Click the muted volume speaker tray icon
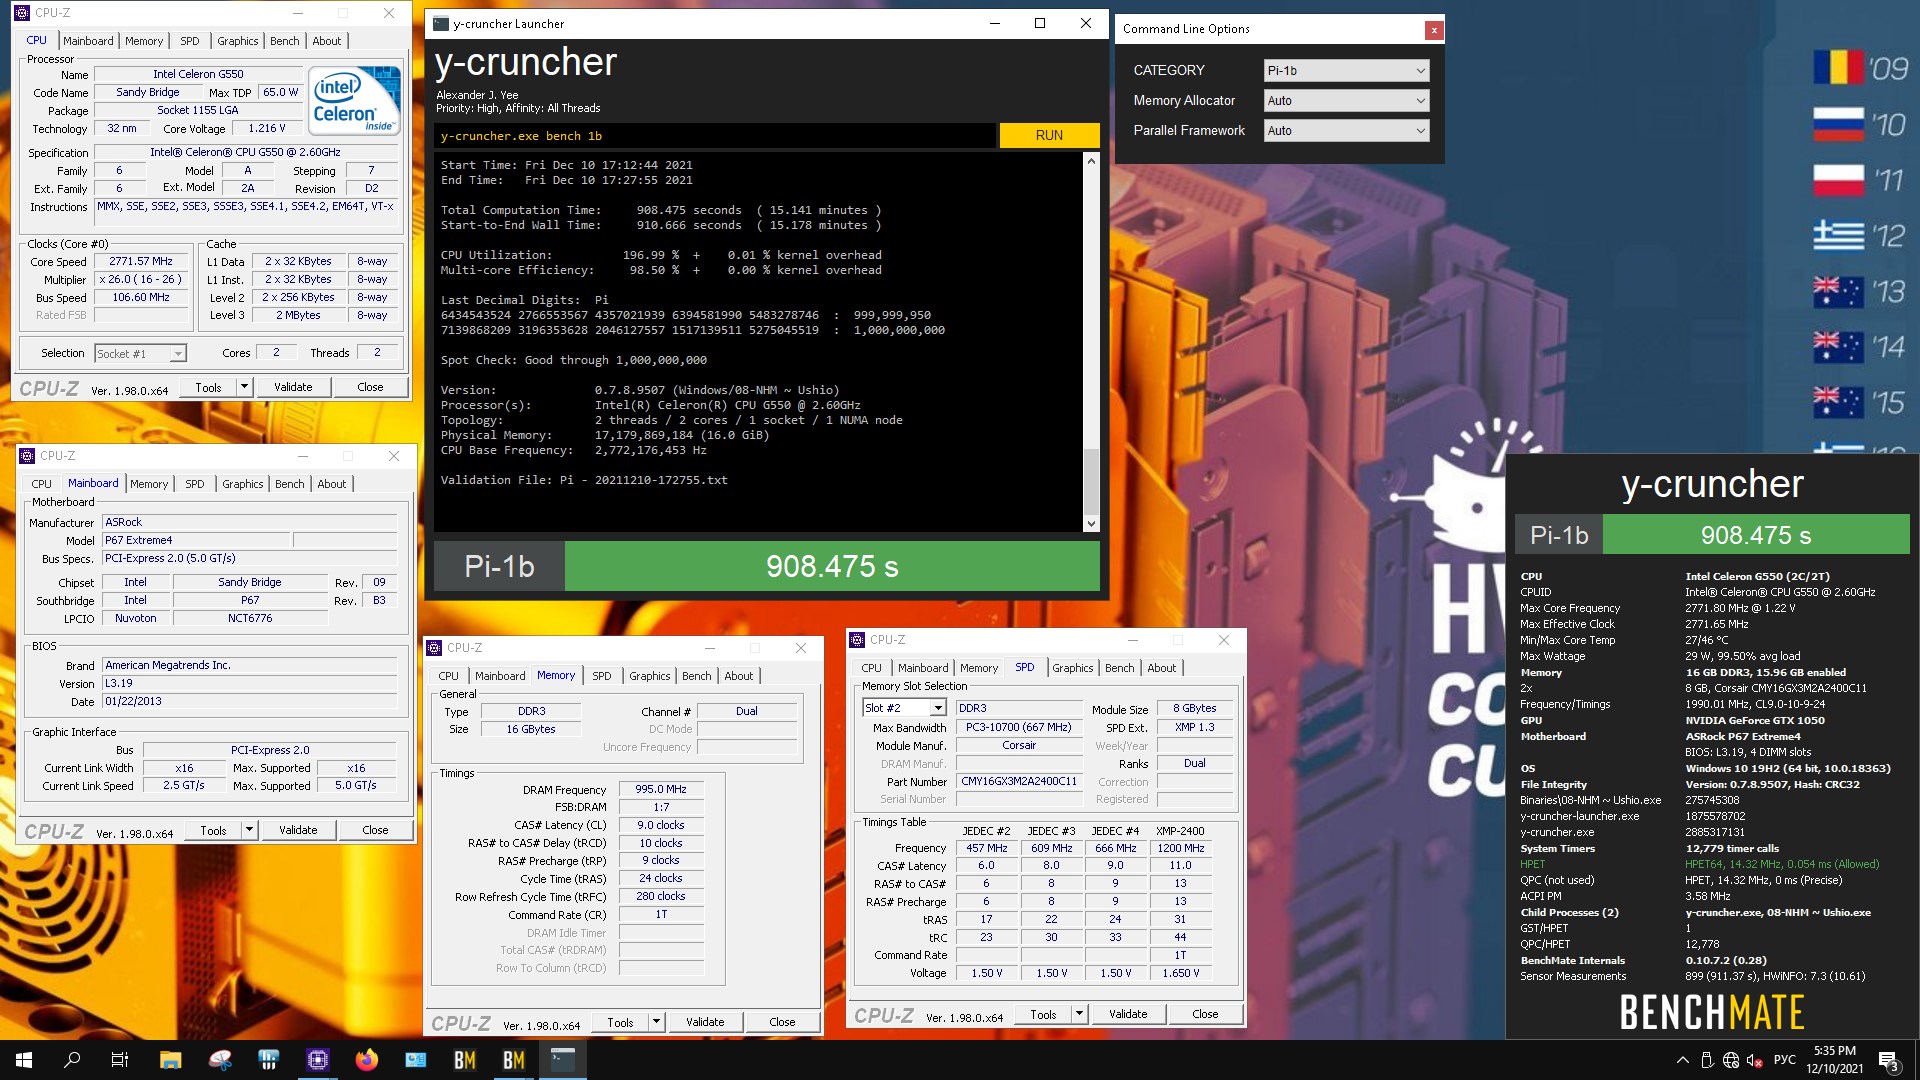The width and height of the screenshot is (1920, 1080). tap(1755, 1060)
